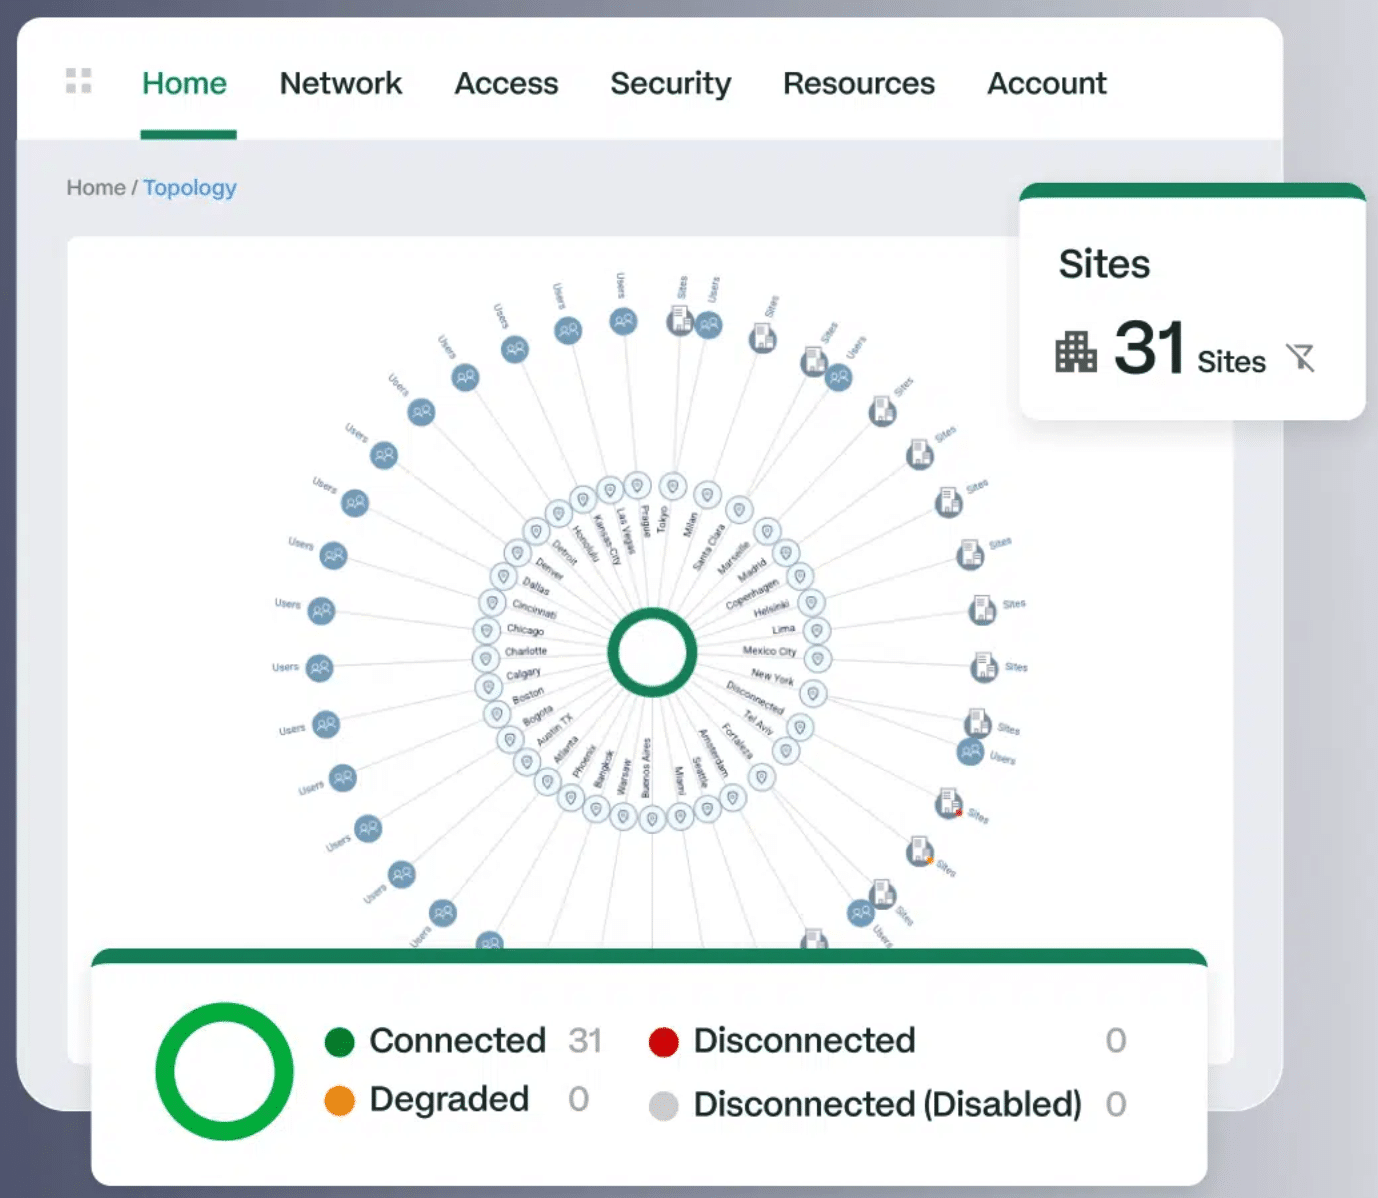This screenshot has width=1378, height=1198.
Task: Open the New York PoP node
Action: point(813,693)
